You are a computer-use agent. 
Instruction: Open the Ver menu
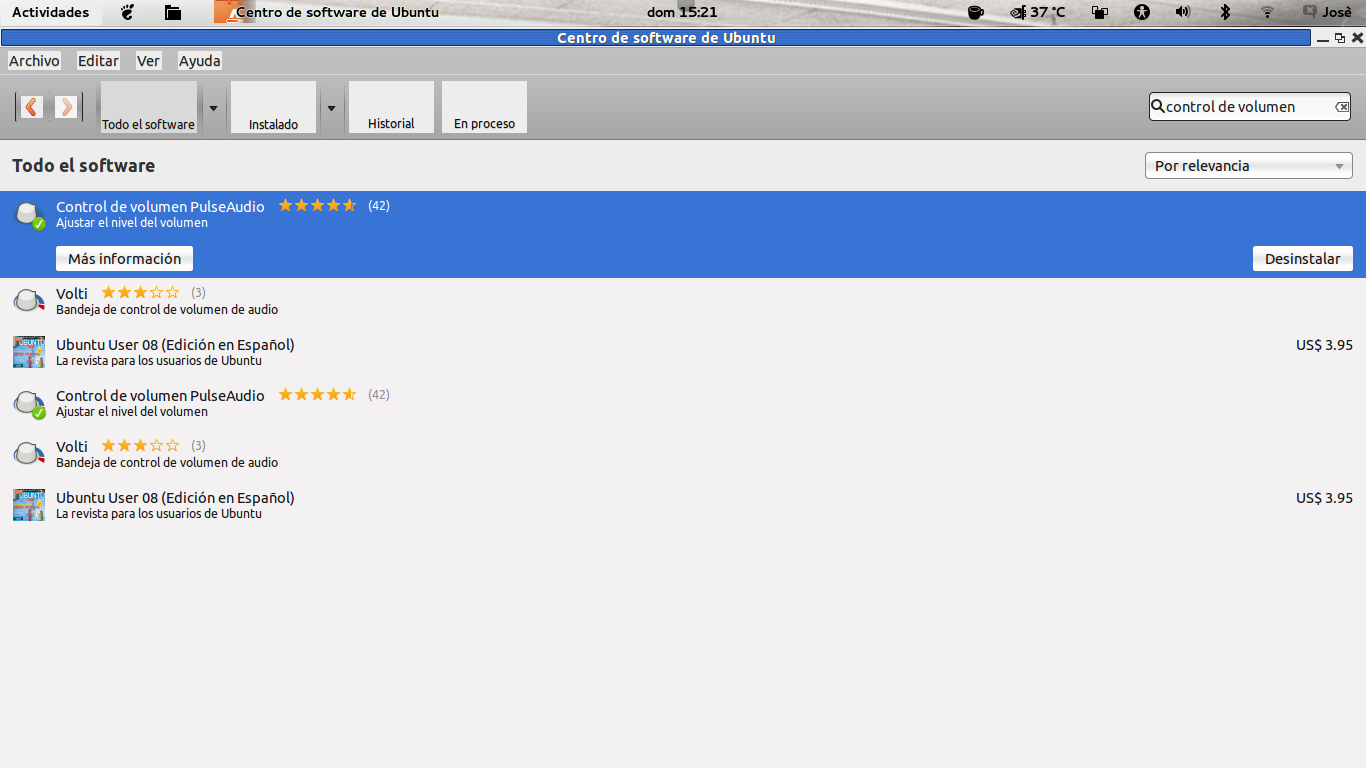point(148,61)
